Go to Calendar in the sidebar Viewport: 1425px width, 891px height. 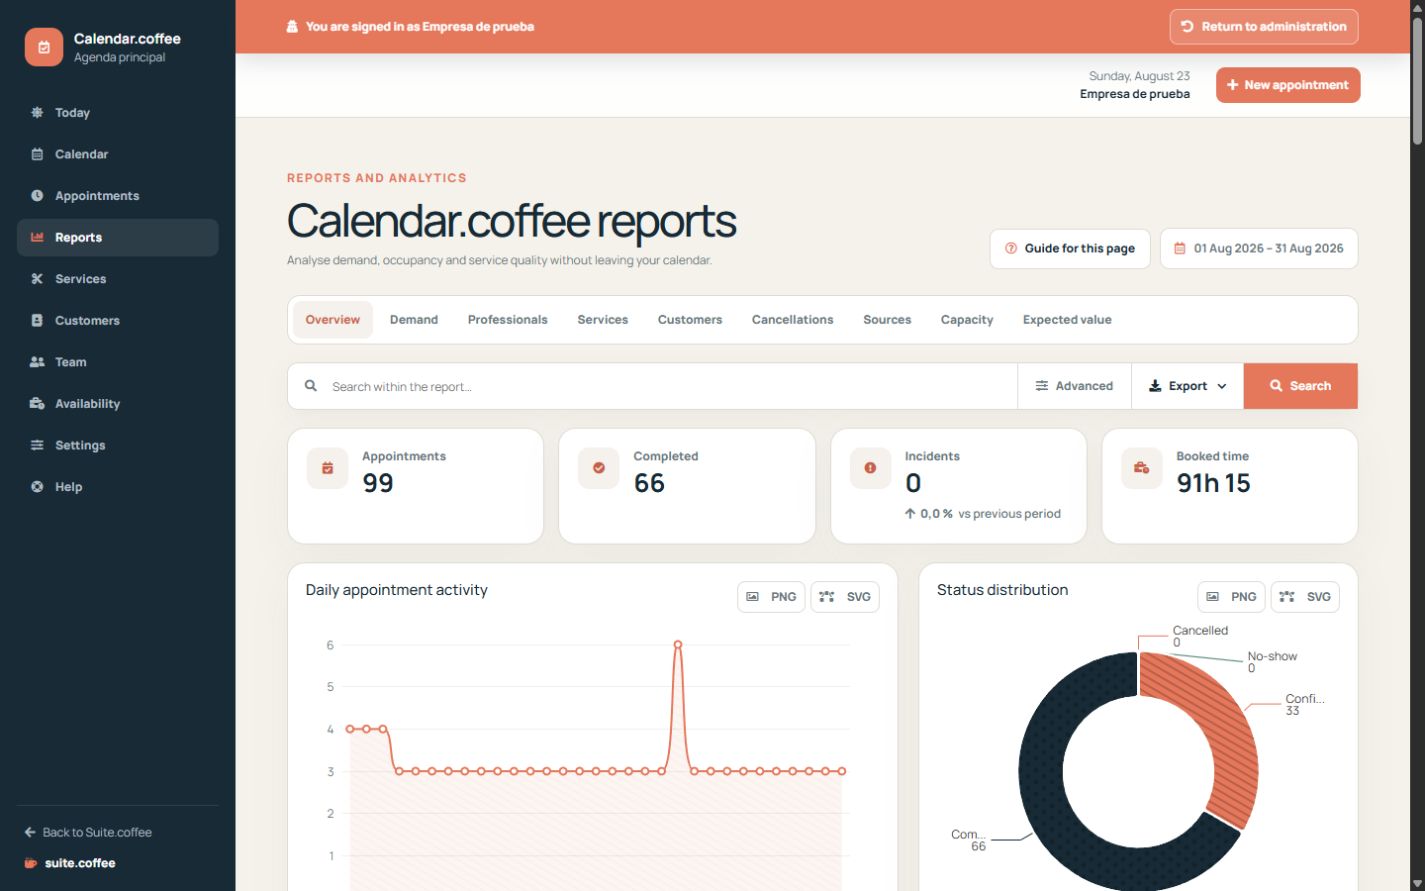click(118, 154)
